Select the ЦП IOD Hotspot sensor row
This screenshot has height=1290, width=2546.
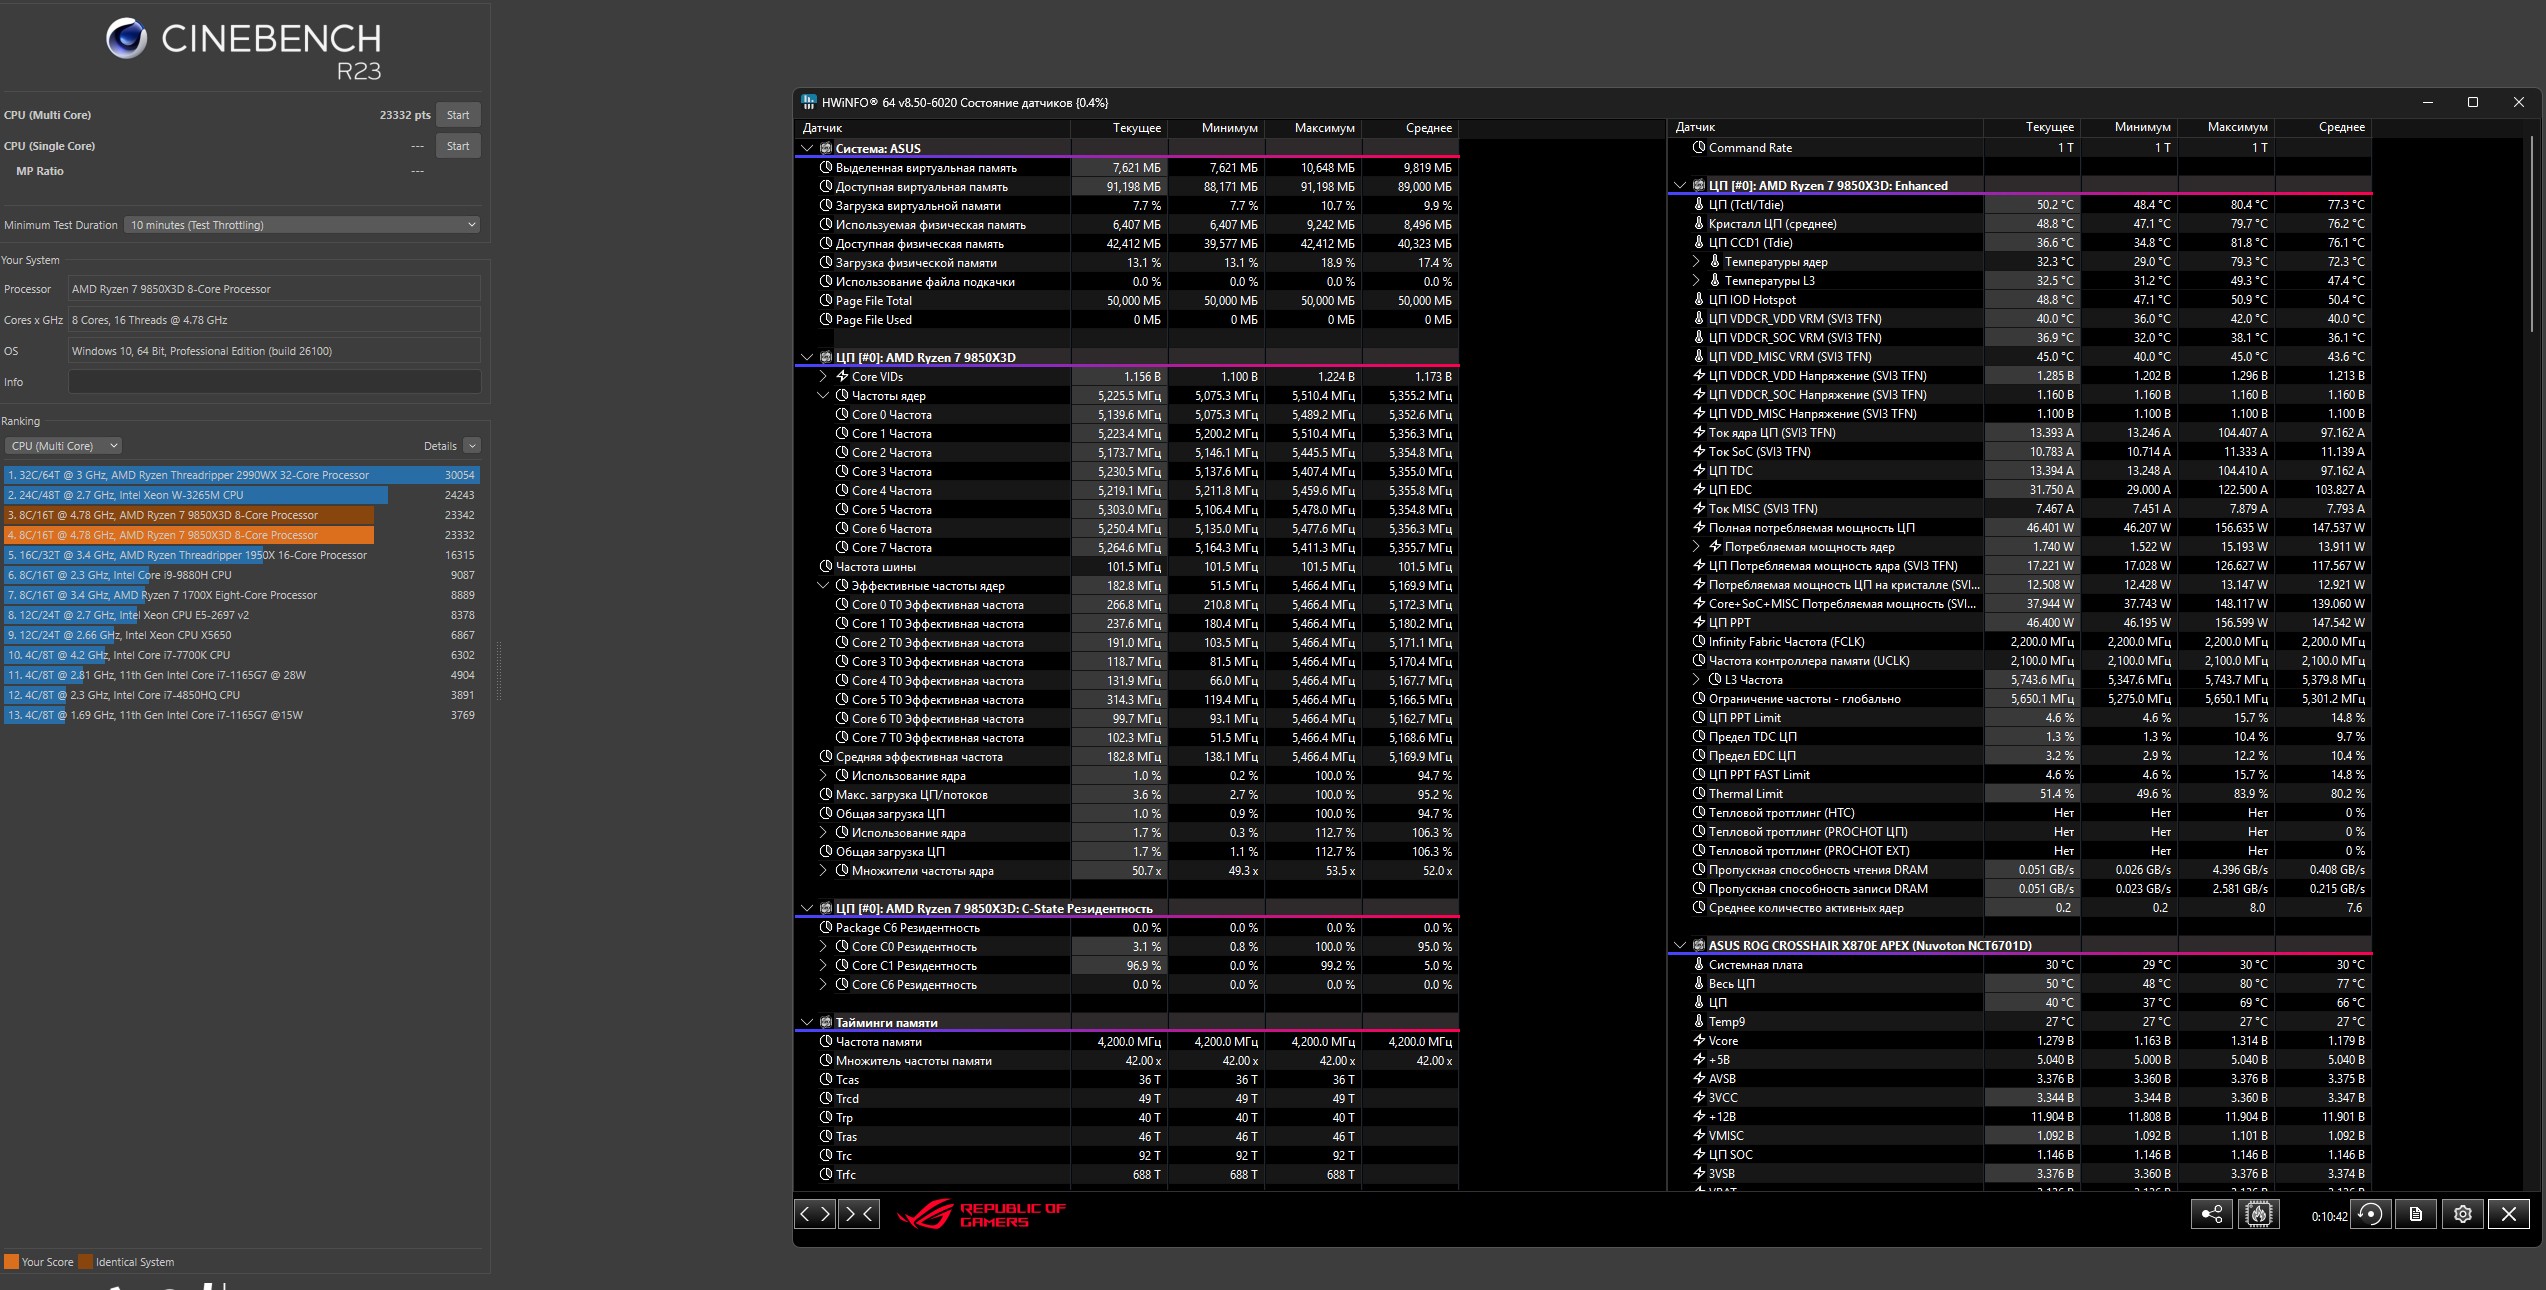point(2020,300)
